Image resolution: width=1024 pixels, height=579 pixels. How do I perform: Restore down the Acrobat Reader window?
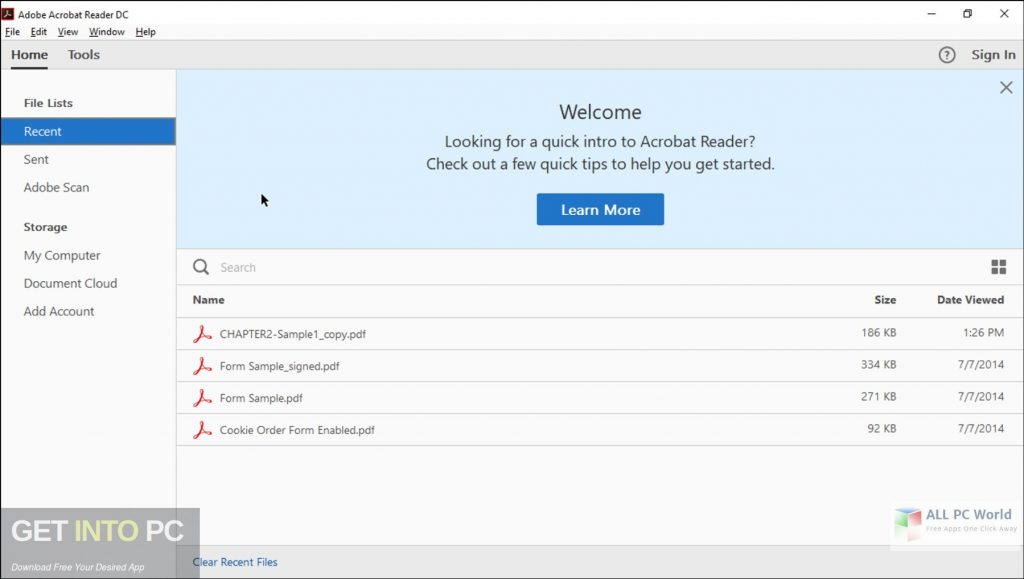(x=967, y=14)
